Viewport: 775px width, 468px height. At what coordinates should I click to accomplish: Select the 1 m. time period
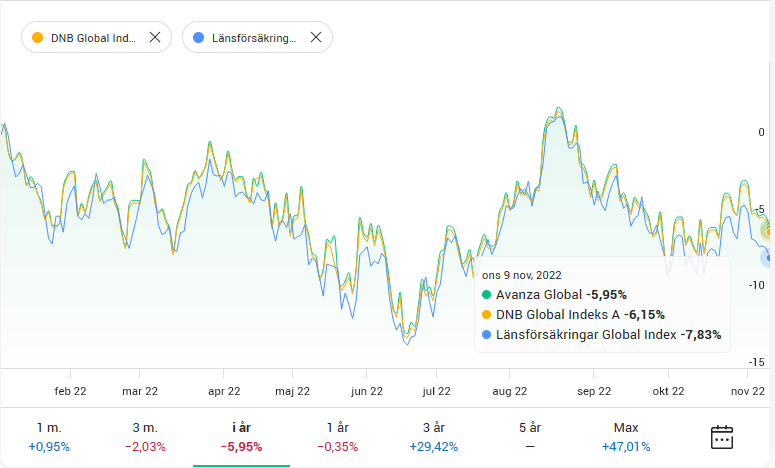point(48,437)
